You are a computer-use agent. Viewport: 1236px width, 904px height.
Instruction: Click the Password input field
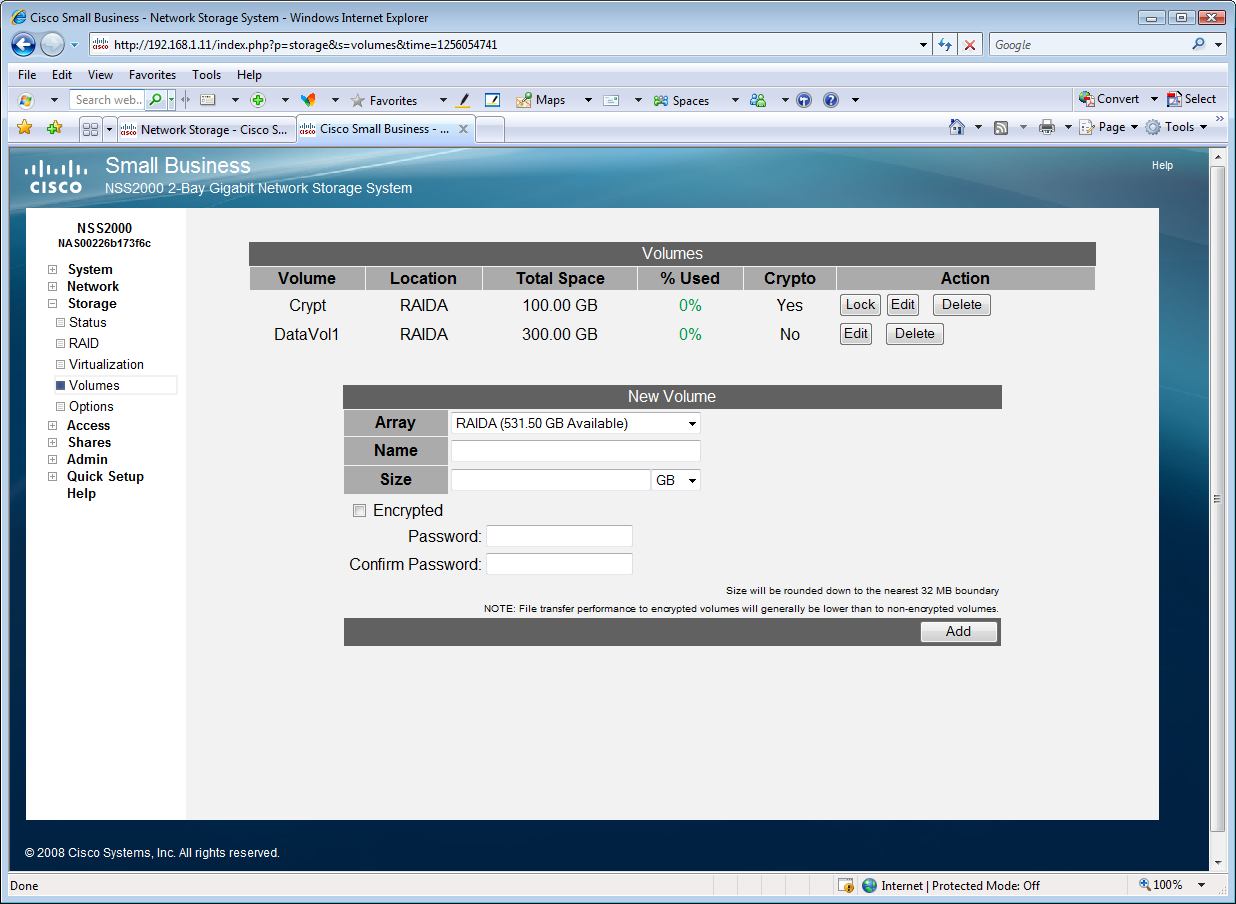click(x=559, y=536)
